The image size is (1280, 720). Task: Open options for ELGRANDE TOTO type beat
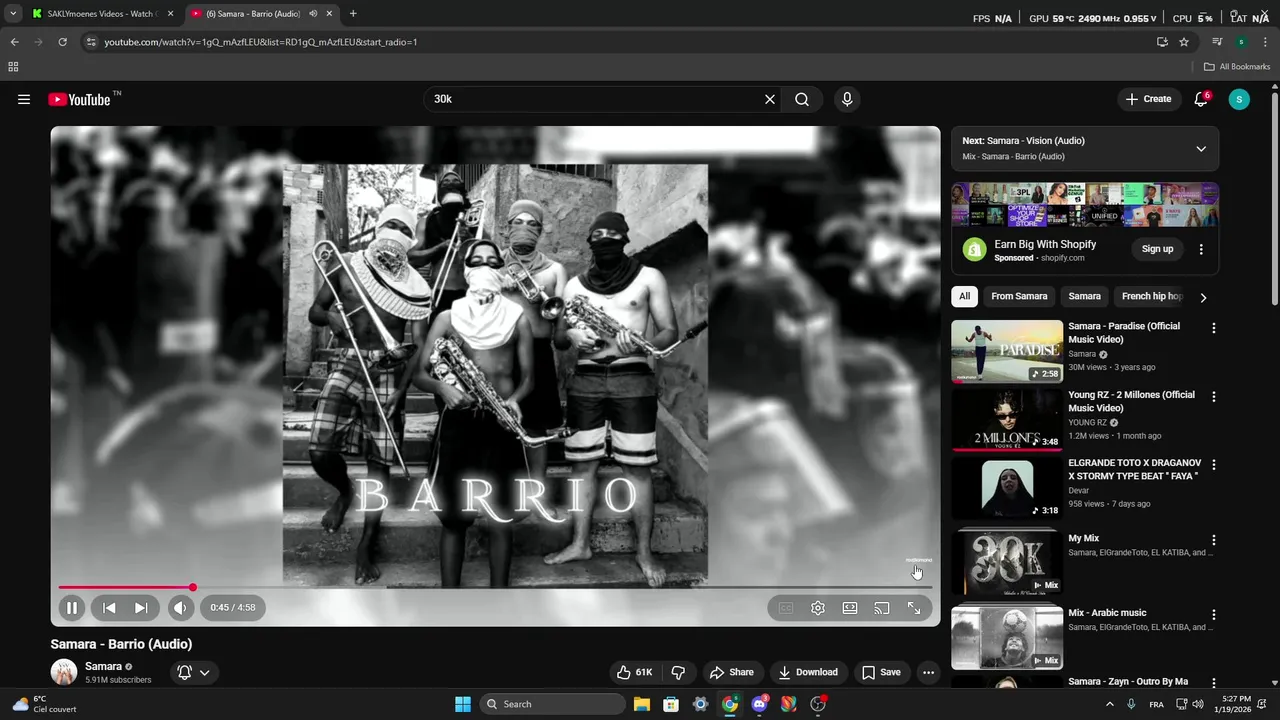1214,465
